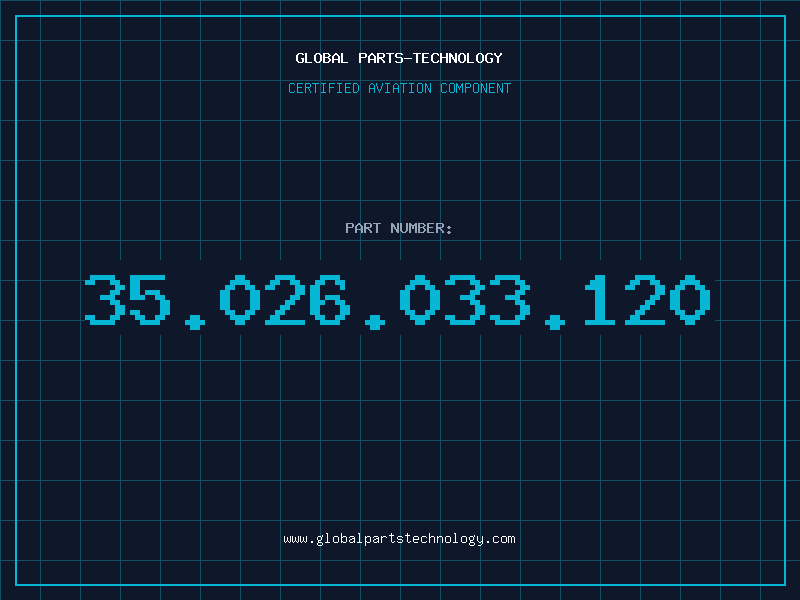Open the www.globalpartstechnology.com link
Image resolution: width=800 pixels, height=600 pixels.
tap(399, 539)
